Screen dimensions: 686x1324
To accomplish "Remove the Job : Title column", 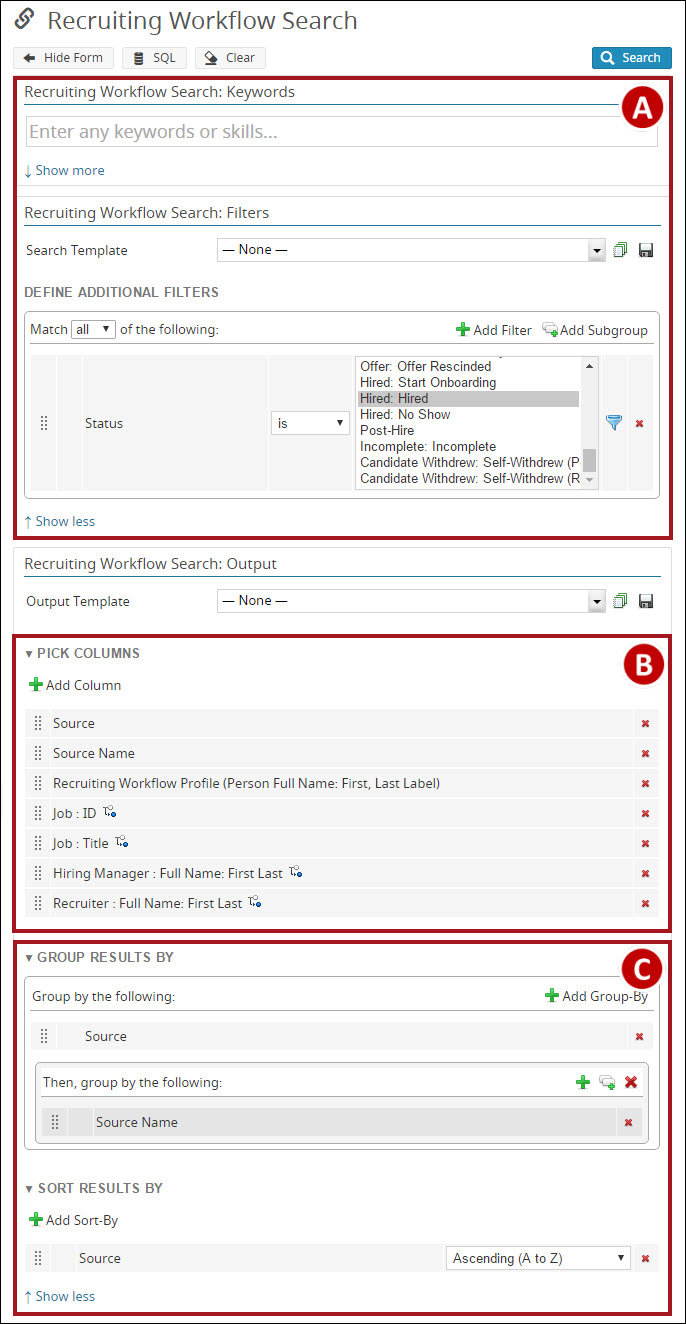I will 645,844.
